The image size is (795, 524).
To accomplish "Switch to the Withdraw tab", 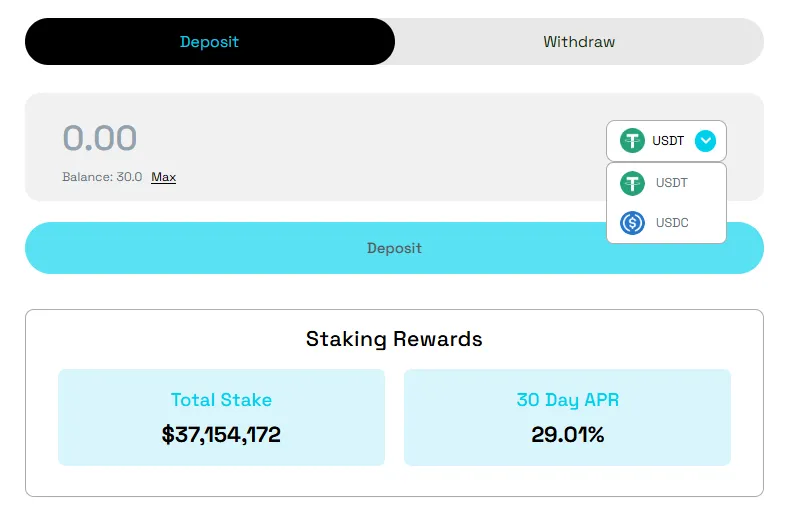I will click(579, 42).
